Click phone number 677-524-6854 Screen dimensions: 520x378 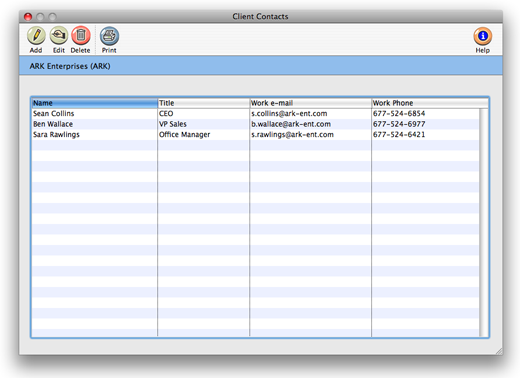tap(399, 114)
